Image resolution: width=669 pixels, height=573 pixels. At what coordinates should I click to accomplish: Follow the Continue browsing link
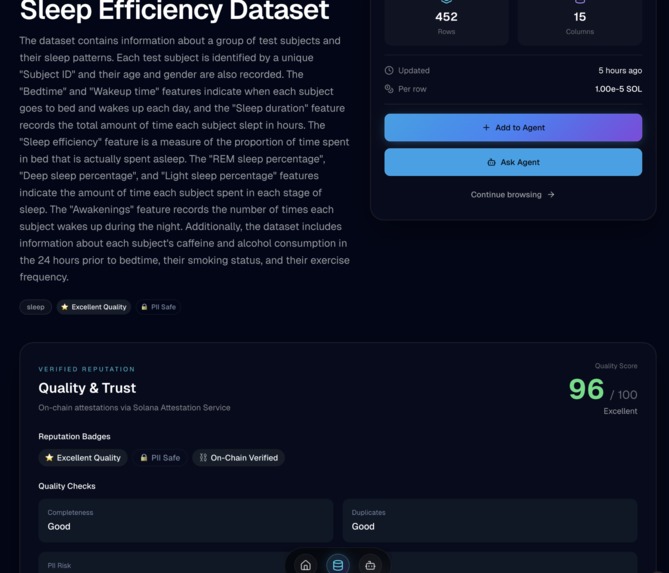[512, 195]
